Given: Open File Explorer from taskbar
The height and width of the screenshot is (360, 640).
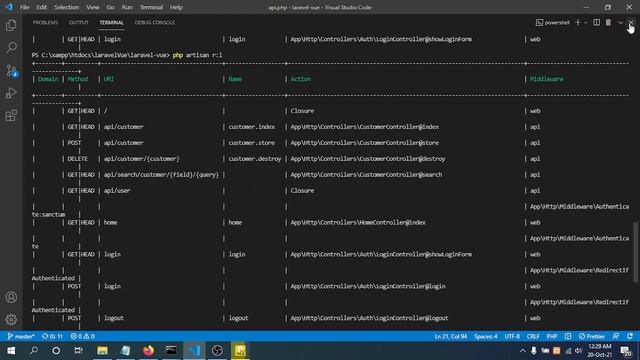Looking at the screenshot, I should (102, 351).
